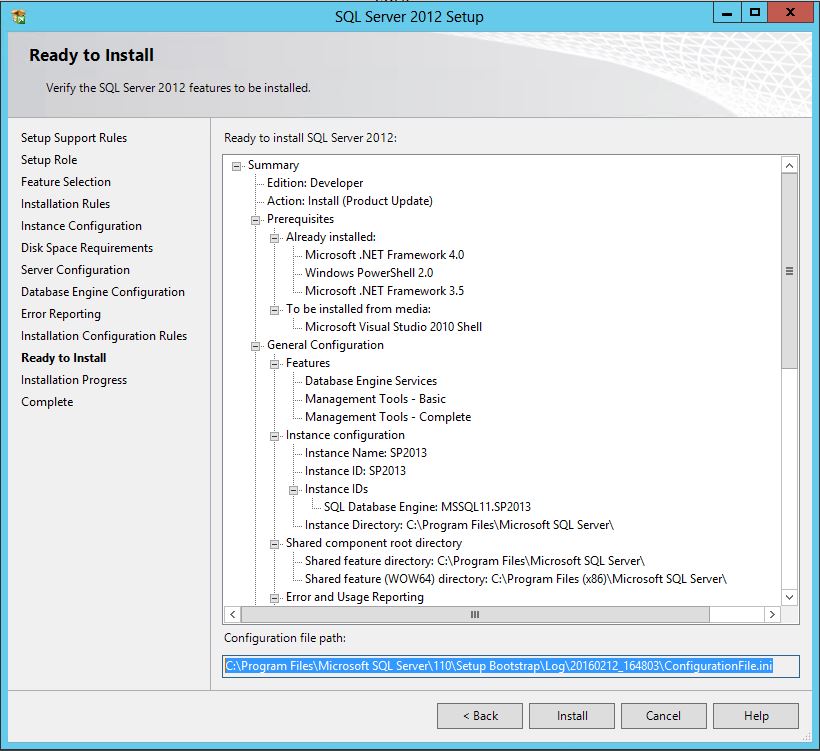The height and width of the screenshot is (751, 820).
Task: Collapse the Instance configuration node
Action: click(x=274, y=436)
